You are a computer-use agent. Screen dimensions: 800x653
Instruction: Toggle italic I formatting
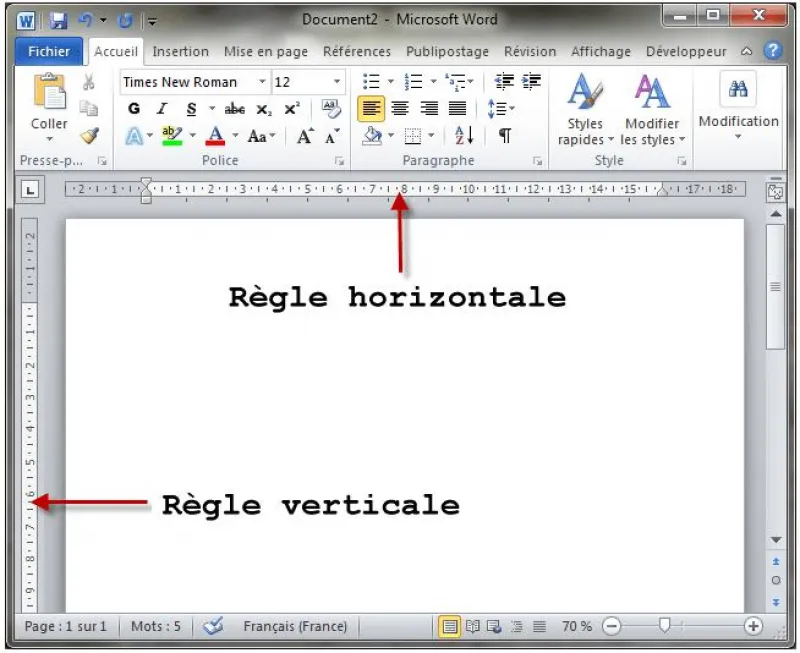pyautogui.click(x=162, y=108)
